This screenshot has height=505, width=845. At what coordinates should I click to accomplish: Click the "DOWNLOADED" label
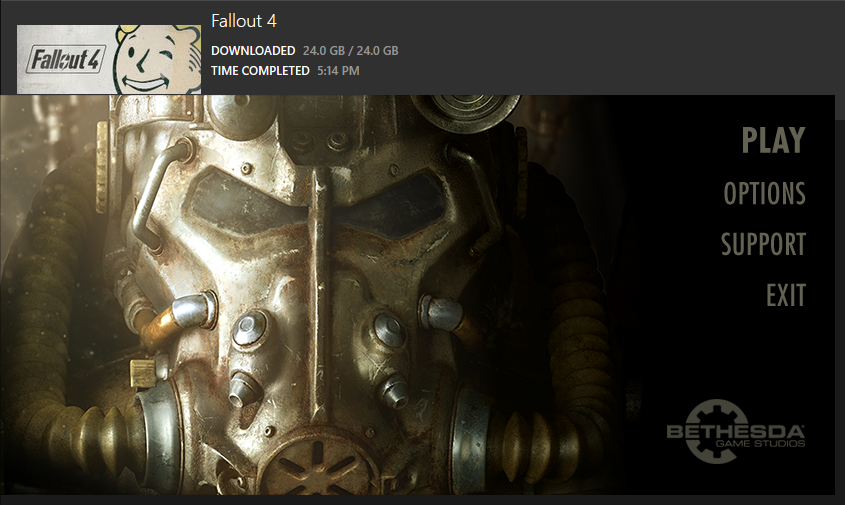tap(253, 51)
